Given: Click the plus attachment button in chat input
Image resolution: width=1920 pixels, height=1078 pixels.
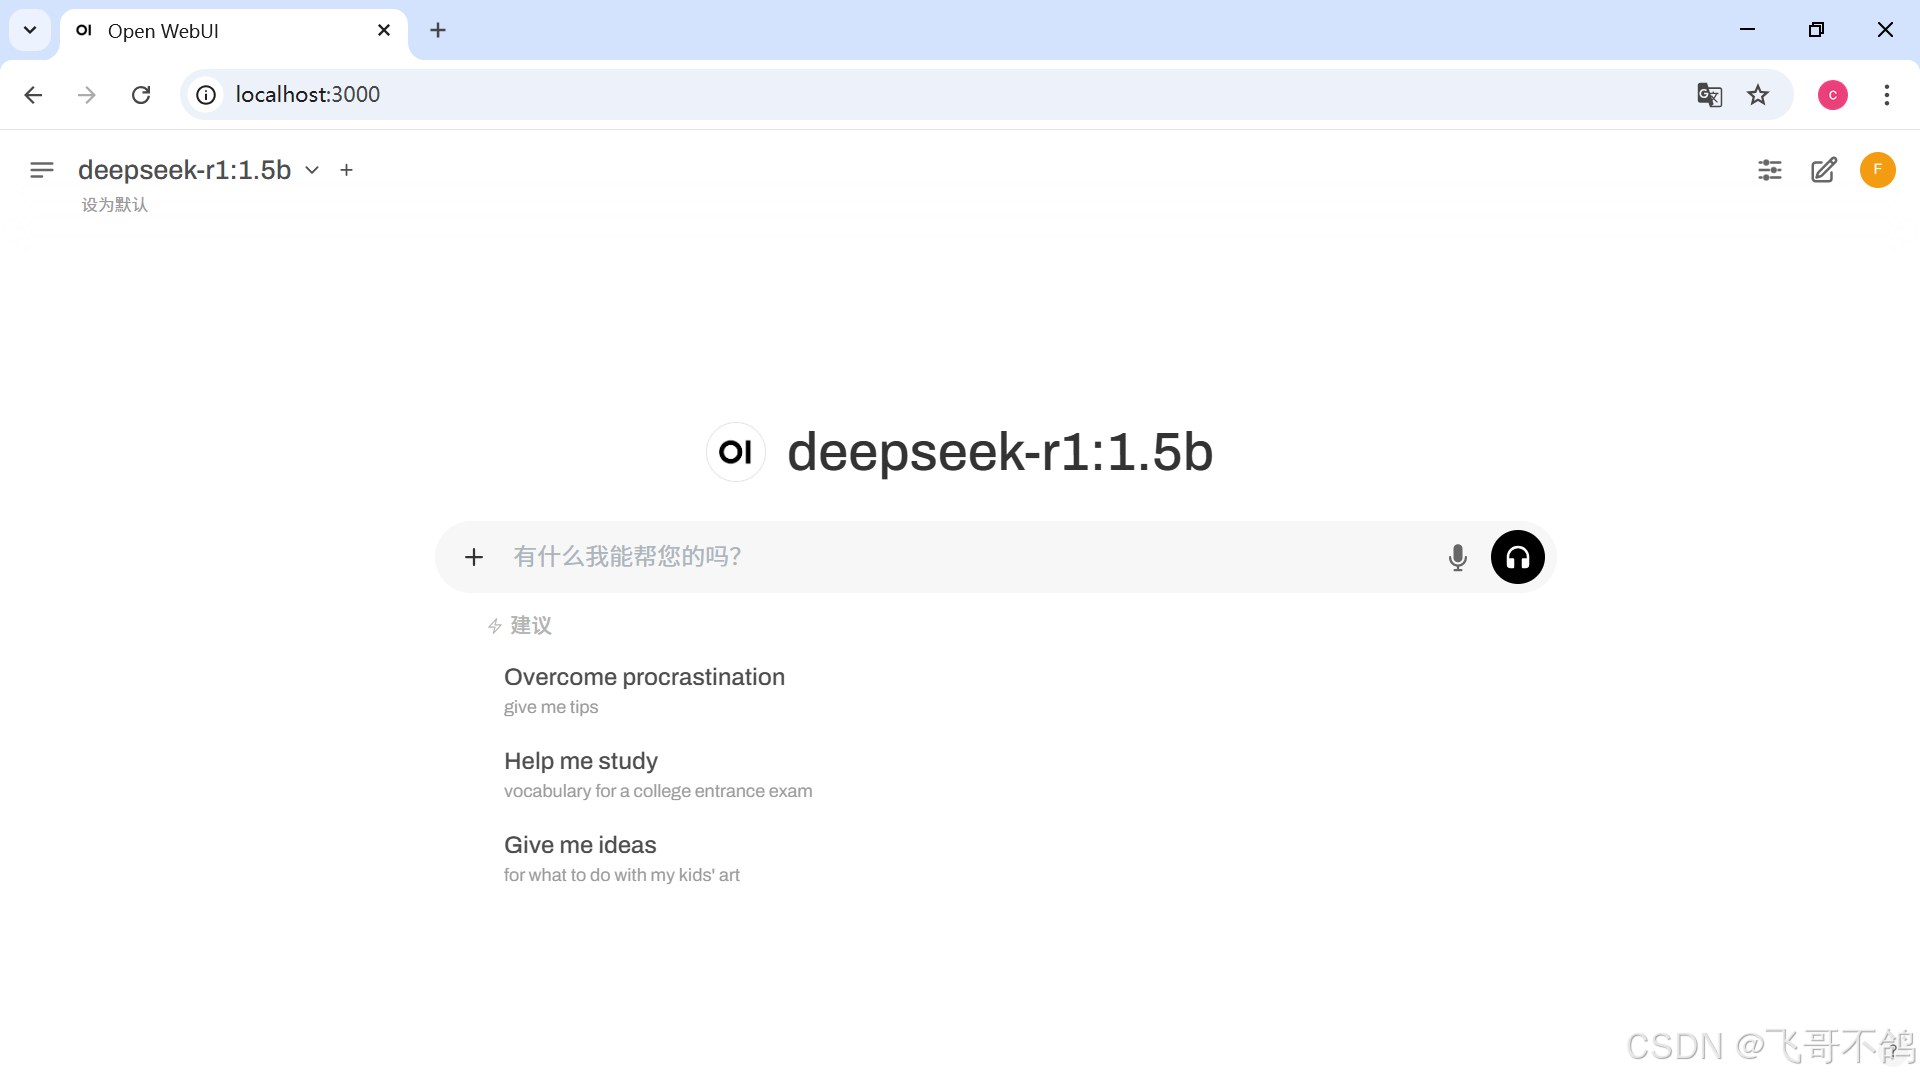Looking at the screenshot, I should tap(474, 557).
